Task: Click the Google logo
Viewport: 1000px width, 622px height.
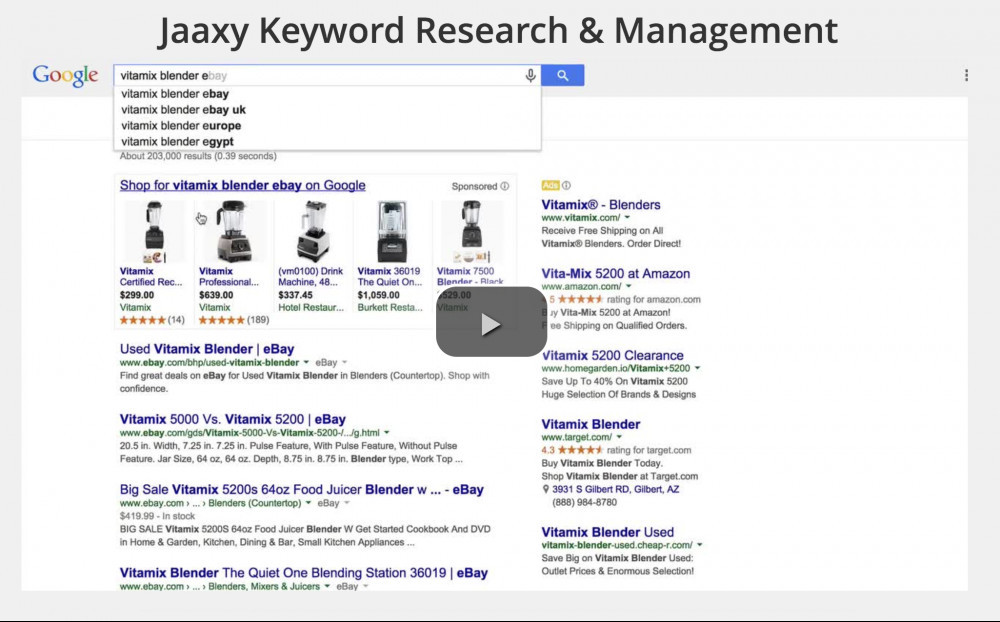Action: coord(65,76)
